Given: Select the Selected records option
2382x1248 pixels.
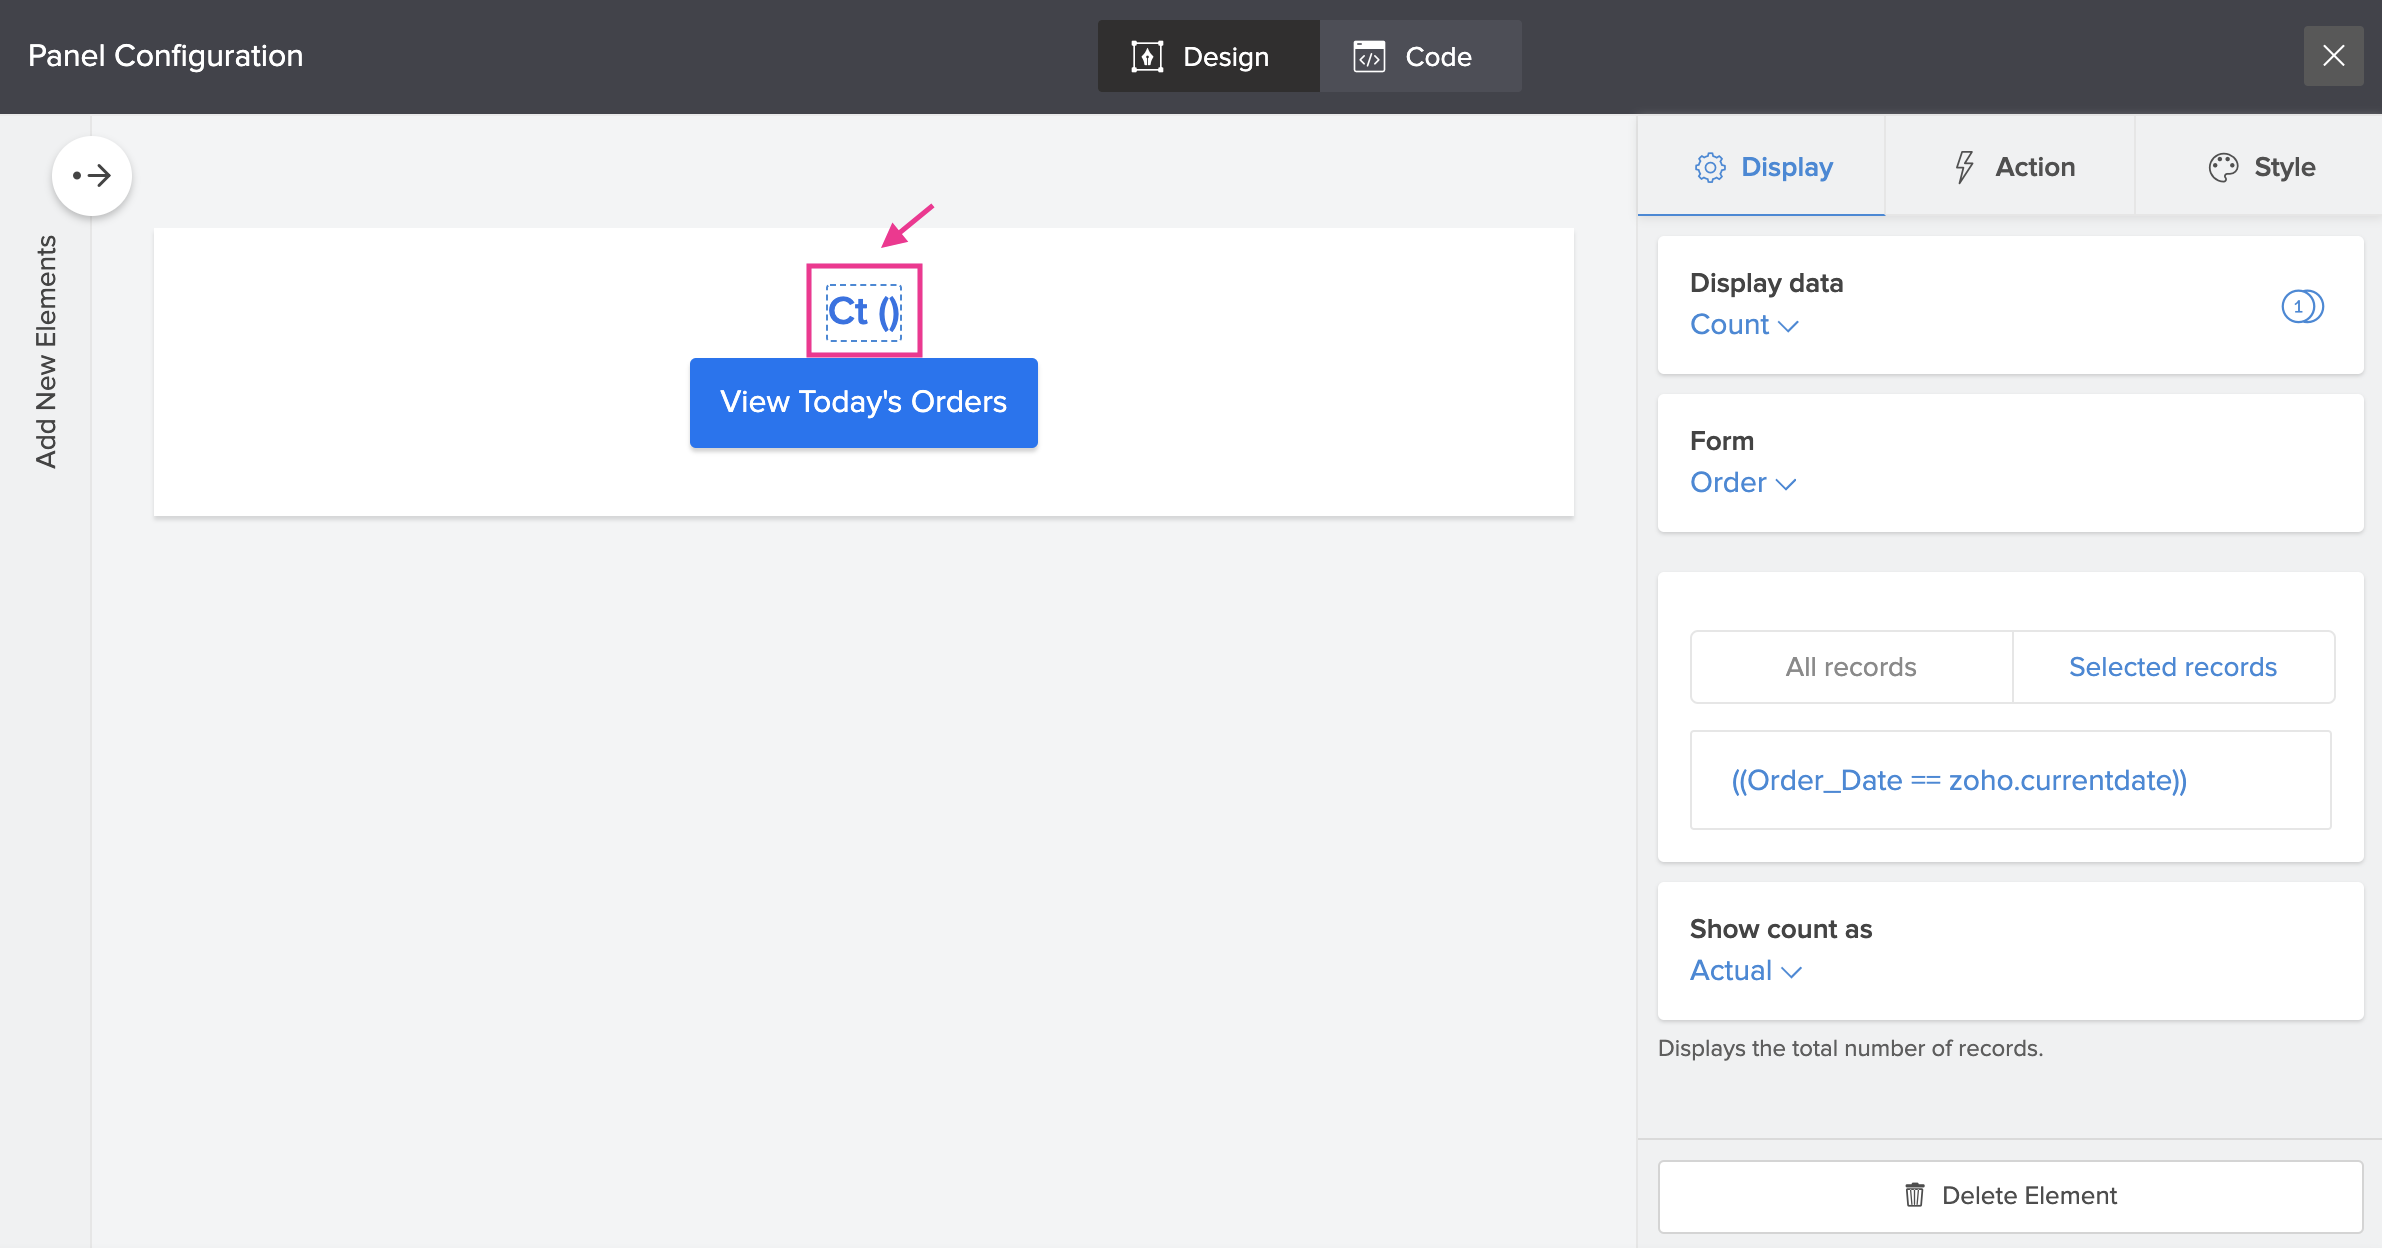Looking at the screenshot, I should 2172,667.
